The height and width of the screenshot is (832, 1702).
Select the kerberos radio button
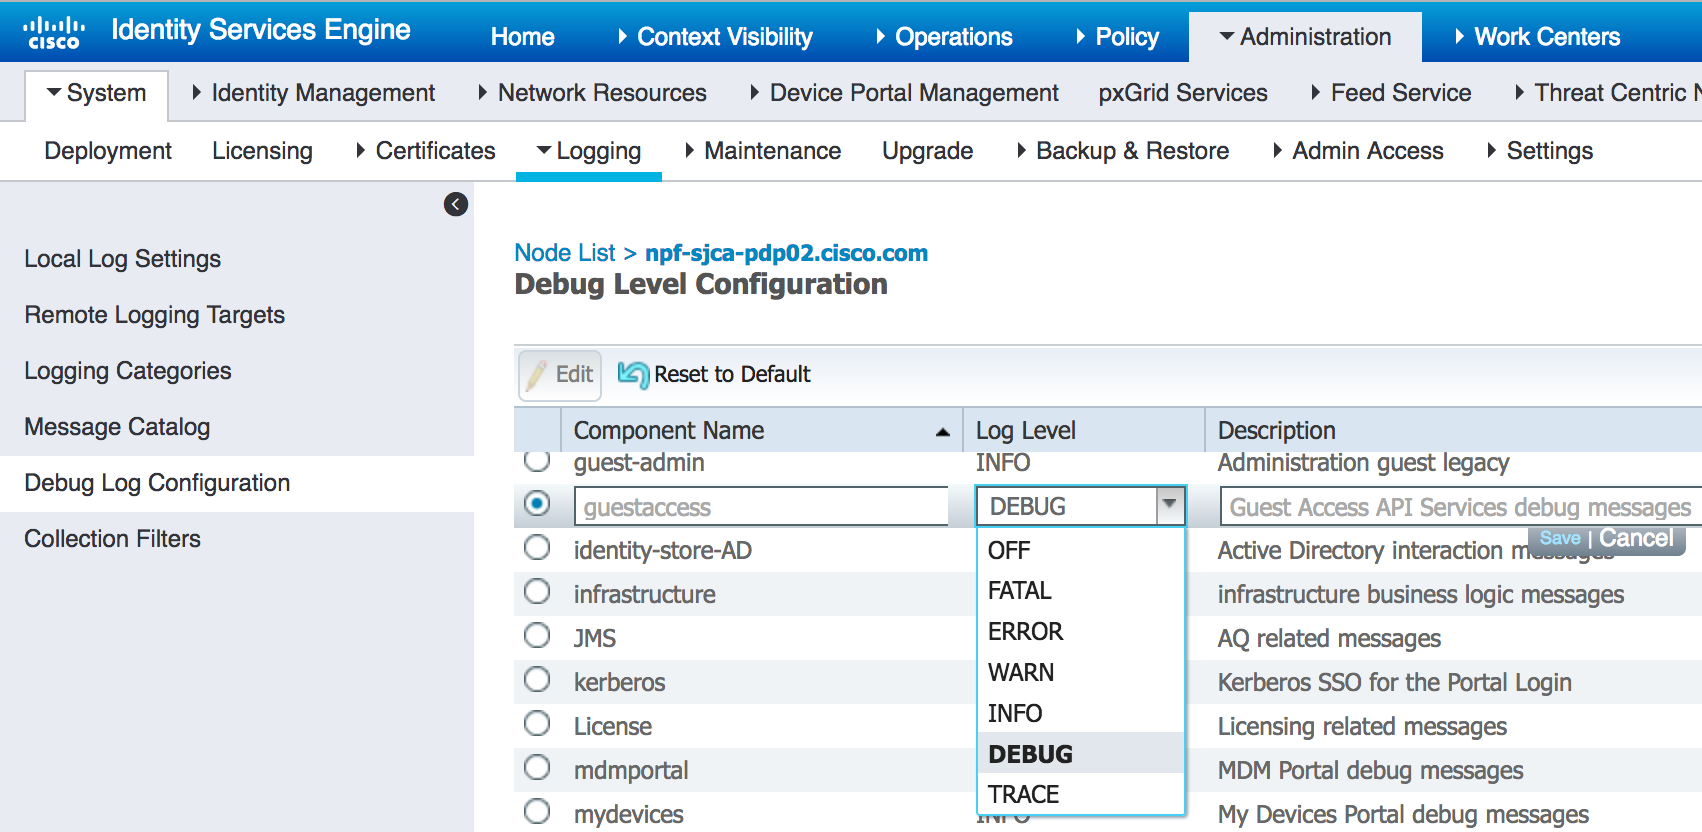537,679
